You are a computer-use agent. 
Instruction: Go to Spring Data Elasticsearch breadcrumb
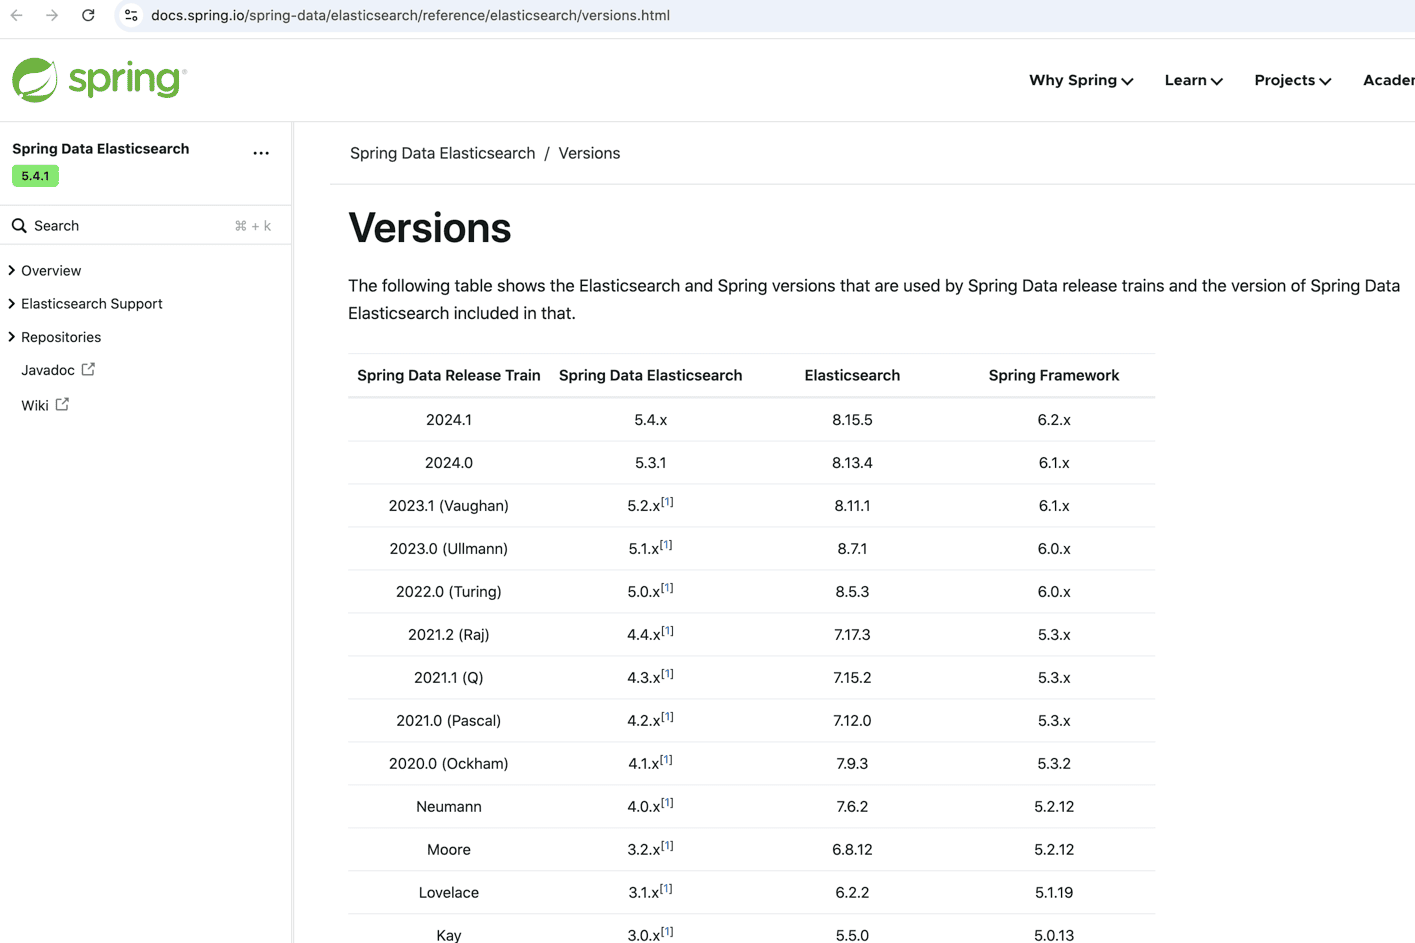pos(442,153)
